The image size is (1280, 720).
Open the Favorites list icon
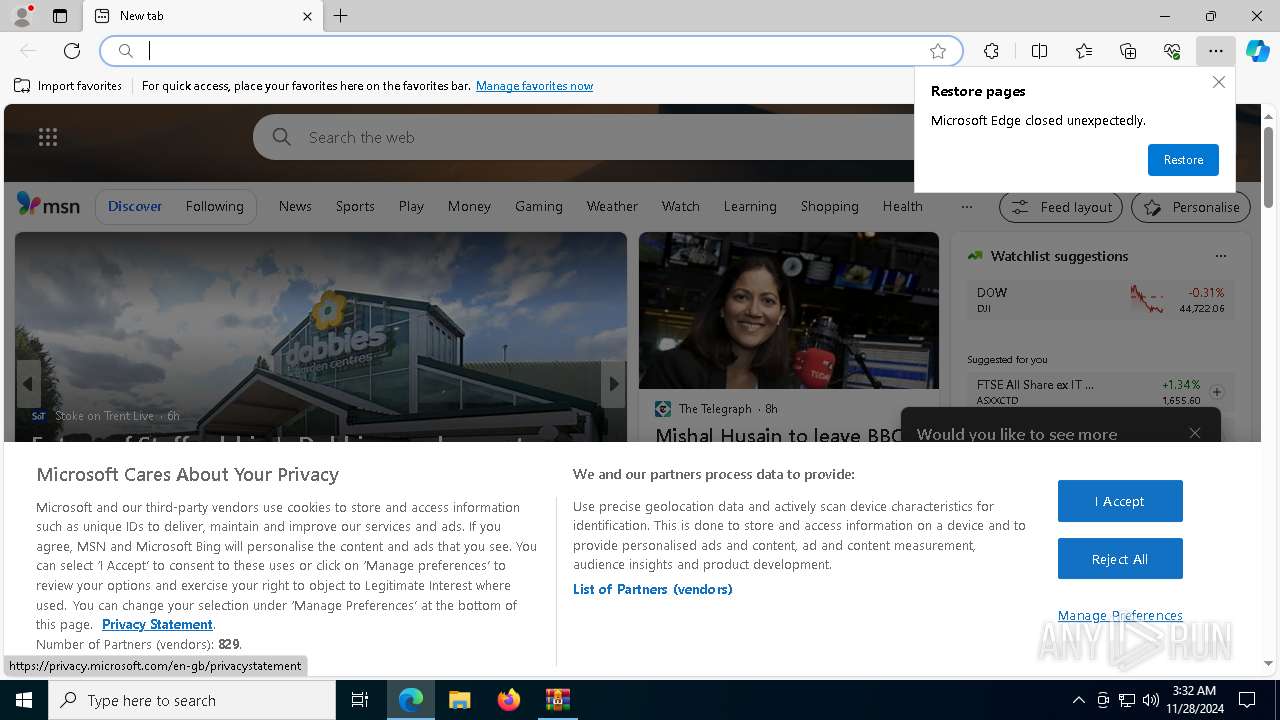1084,51
